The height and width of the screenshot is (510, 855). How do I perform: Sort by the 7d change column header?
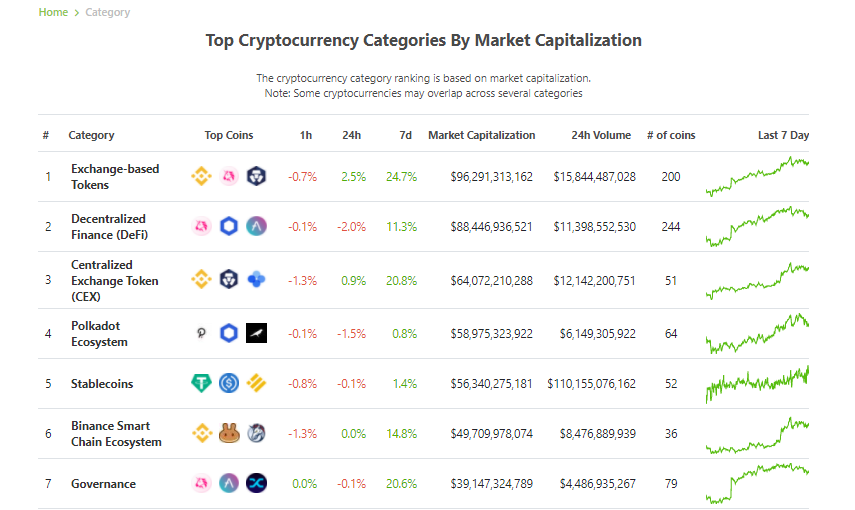coord(405,135)
